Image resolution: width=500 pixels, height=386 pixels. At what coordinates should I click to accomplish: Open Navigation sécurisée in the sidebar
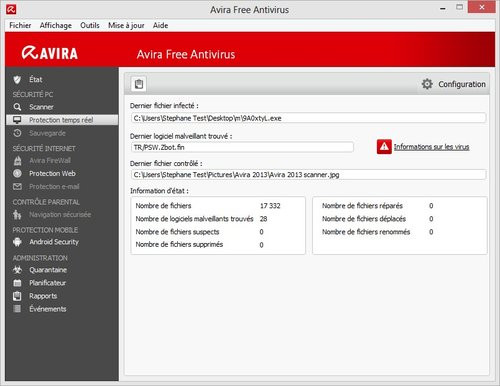(60, 215)
